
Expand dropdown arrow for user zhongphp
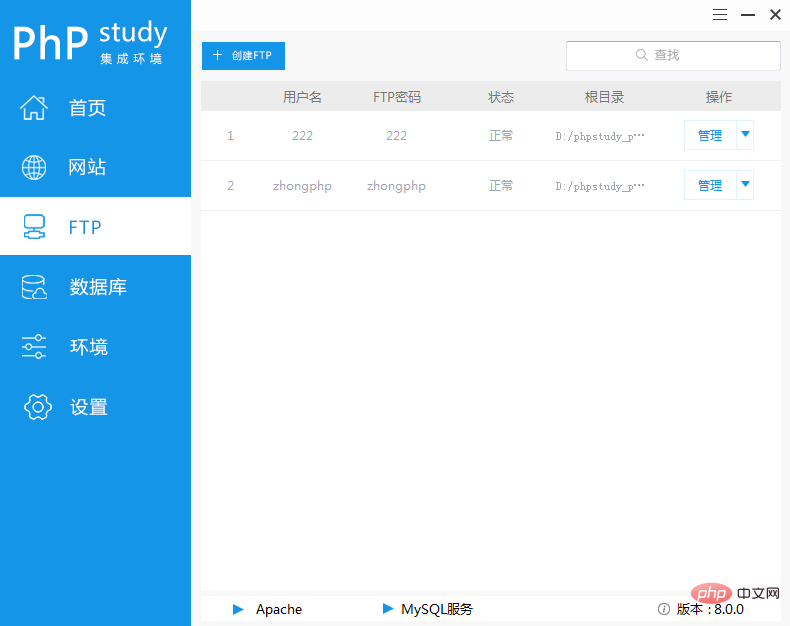pos(745,185)
